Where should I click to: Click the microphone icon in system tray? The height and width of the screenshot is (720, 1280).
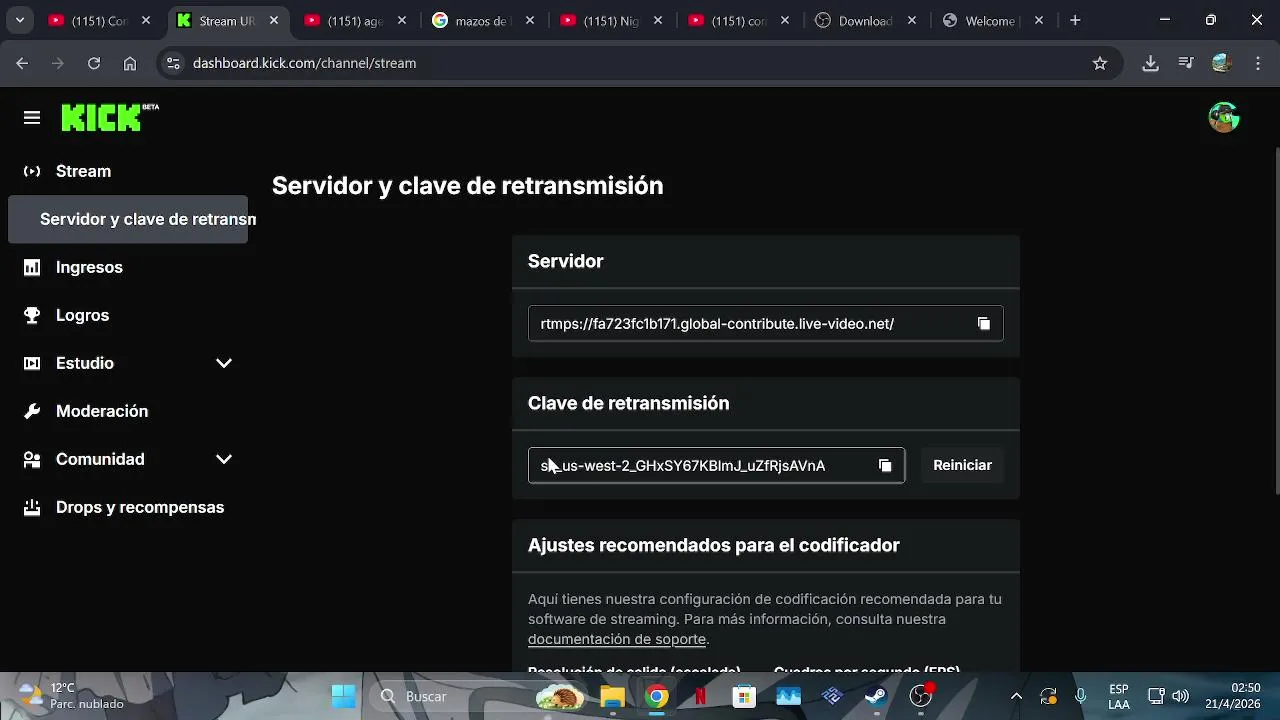[x=1081, y=696]
